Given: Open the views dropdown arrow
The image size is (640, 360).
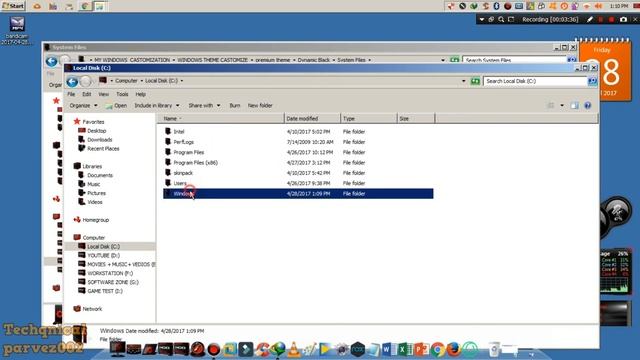Looking at the screenshot, I should [x=562, y=106].
